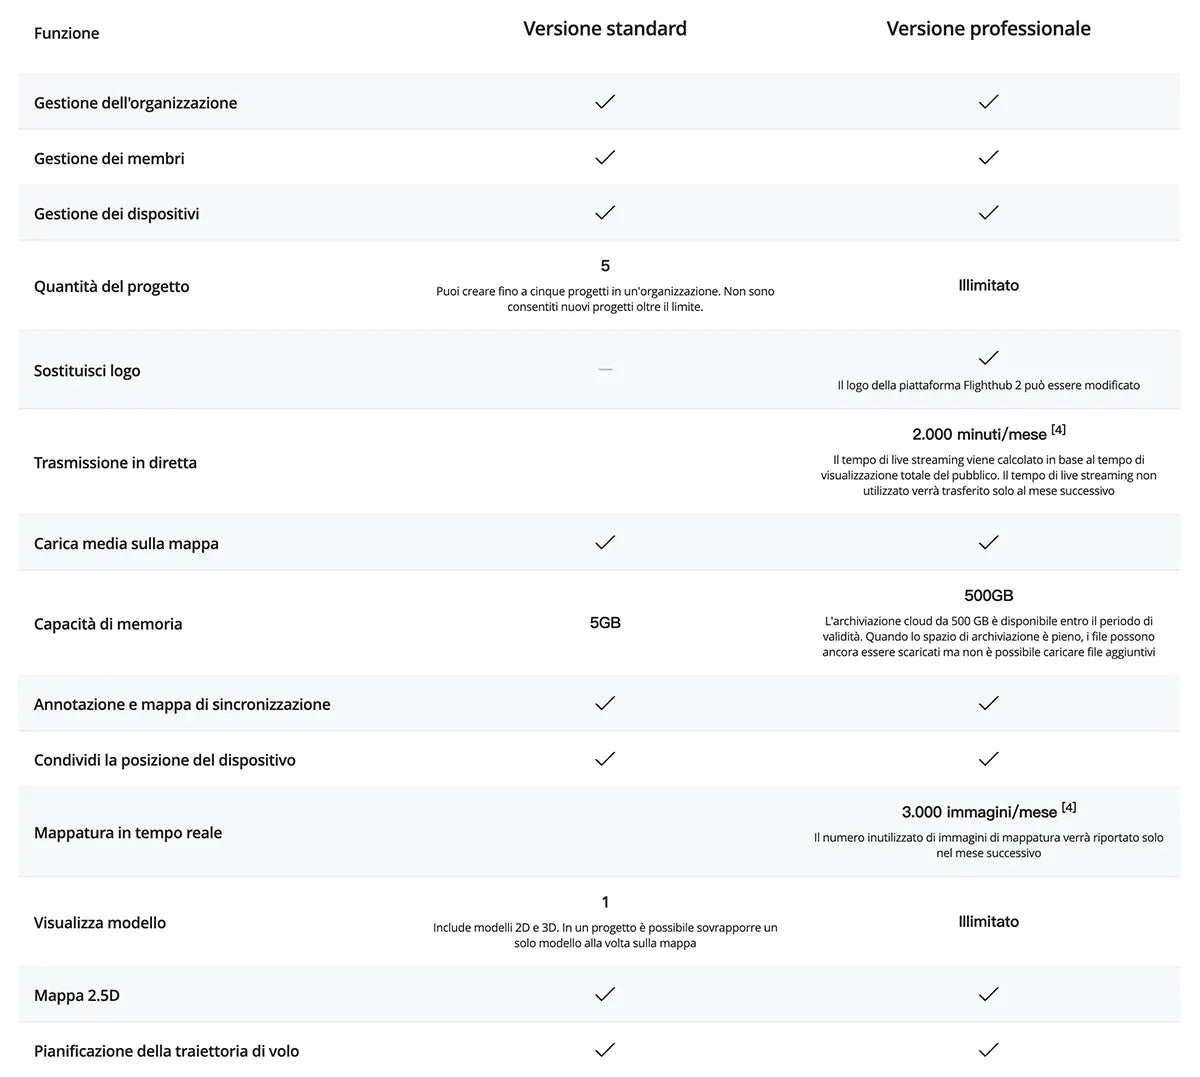Click the professional checkmark for Annotazione e mappa

pos(988,704)
